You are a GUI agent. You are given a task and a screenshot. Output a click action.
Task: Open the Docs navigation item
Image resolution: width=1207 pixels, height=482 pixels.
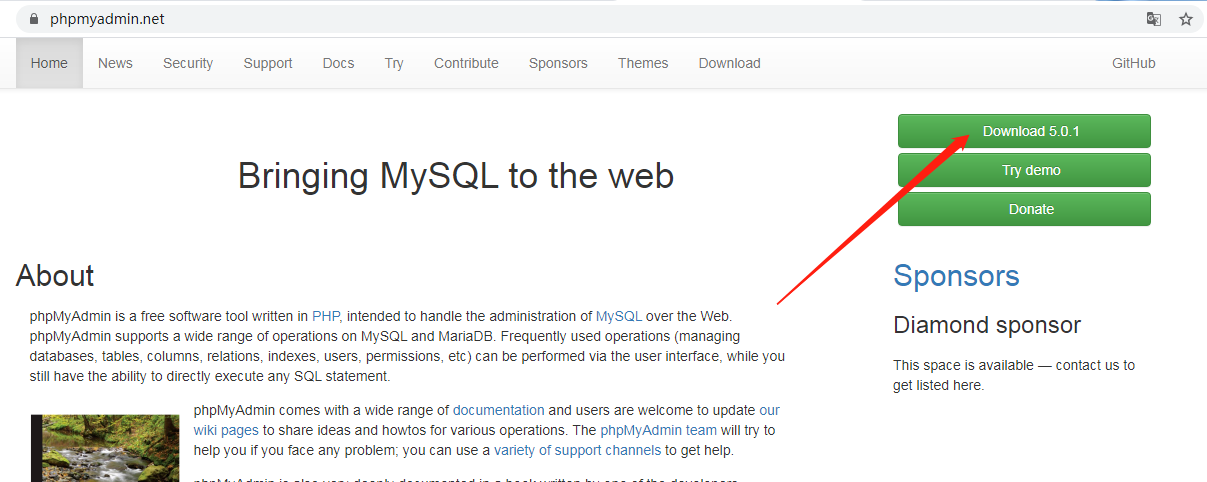[x=338, y=63]
